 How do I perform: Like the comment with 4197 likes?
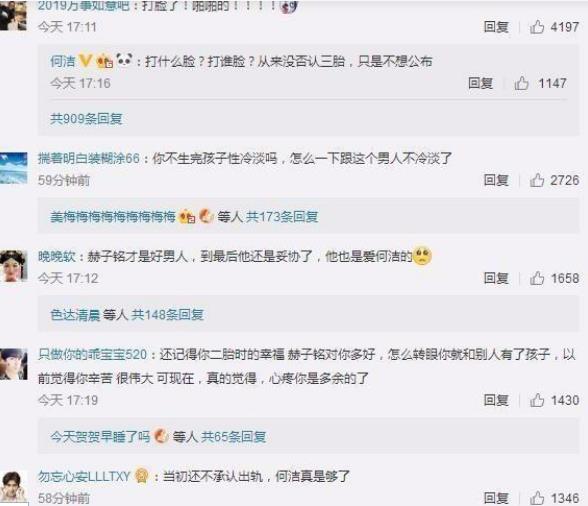click(537, 27)
